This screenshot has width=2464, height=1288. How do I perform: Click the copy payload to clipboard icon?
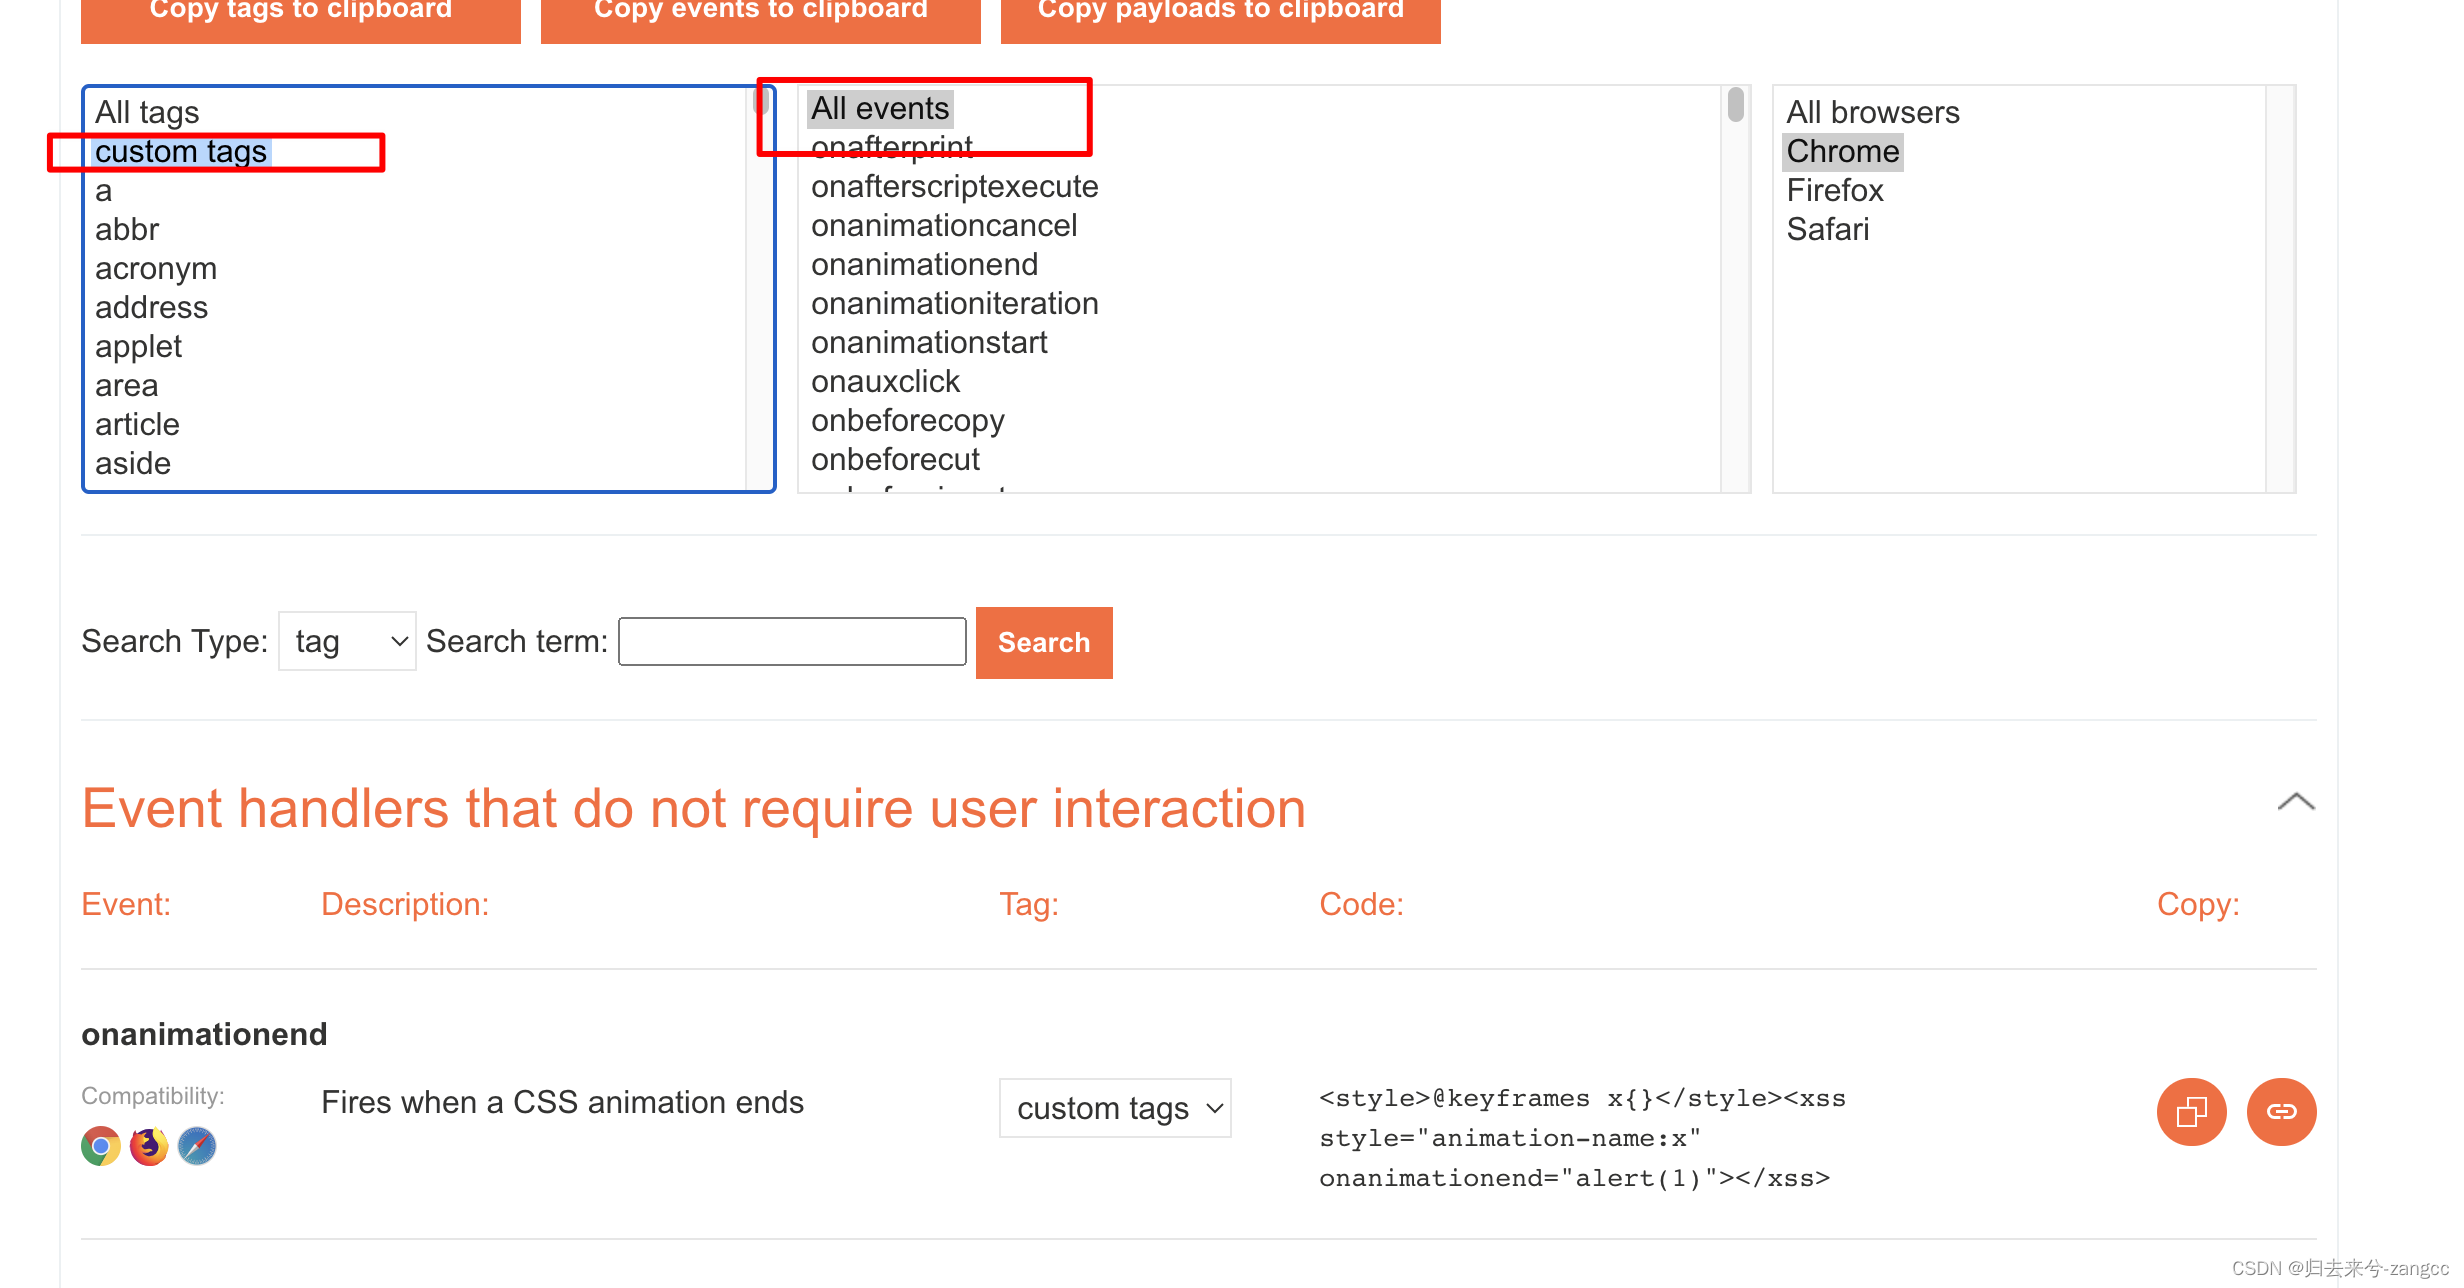pos(2191,1111)
